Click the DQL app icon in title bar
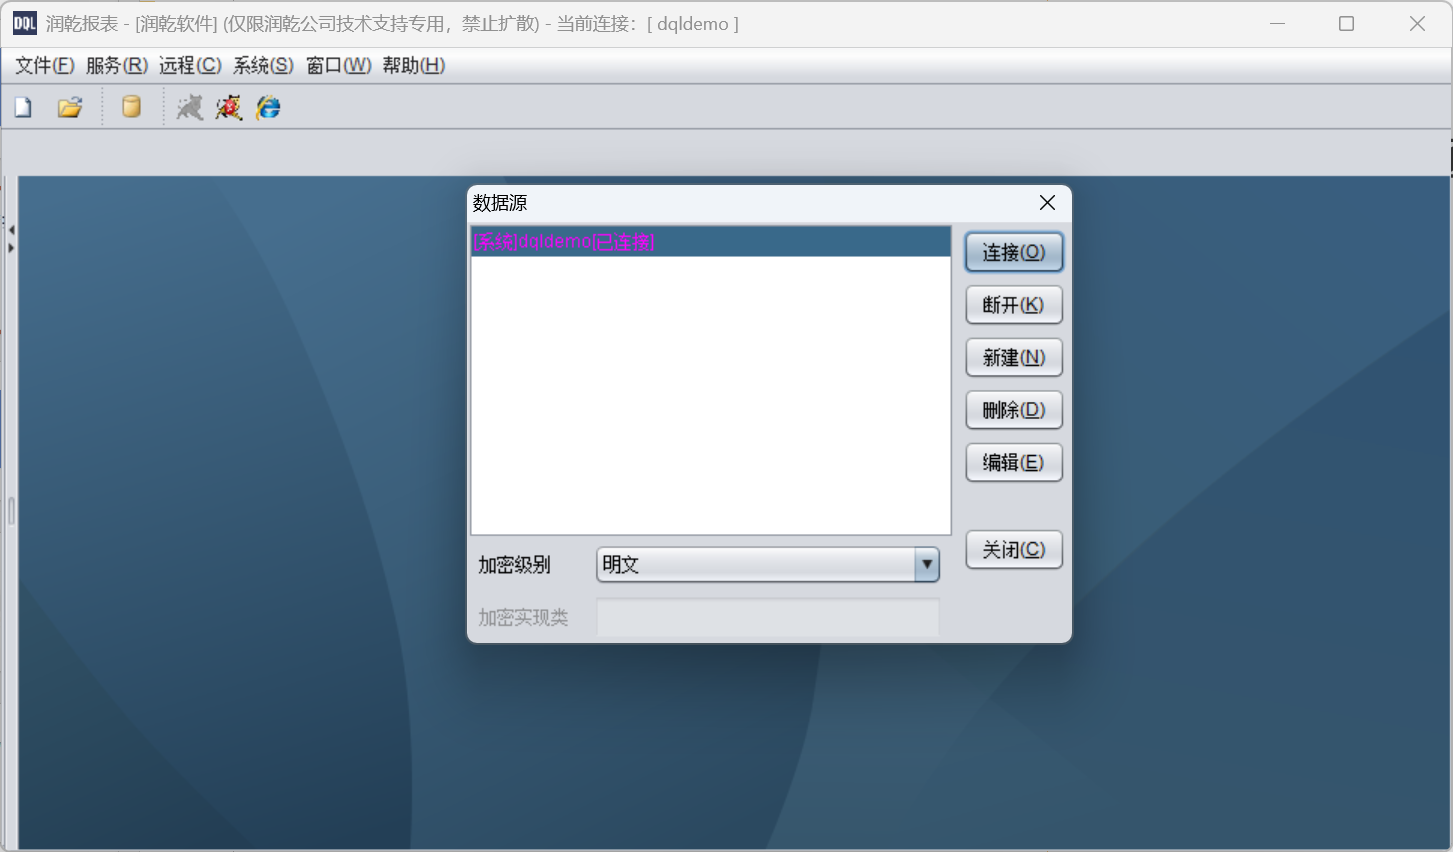Screen dimensions: 1453x852 (x=24, y=23)
